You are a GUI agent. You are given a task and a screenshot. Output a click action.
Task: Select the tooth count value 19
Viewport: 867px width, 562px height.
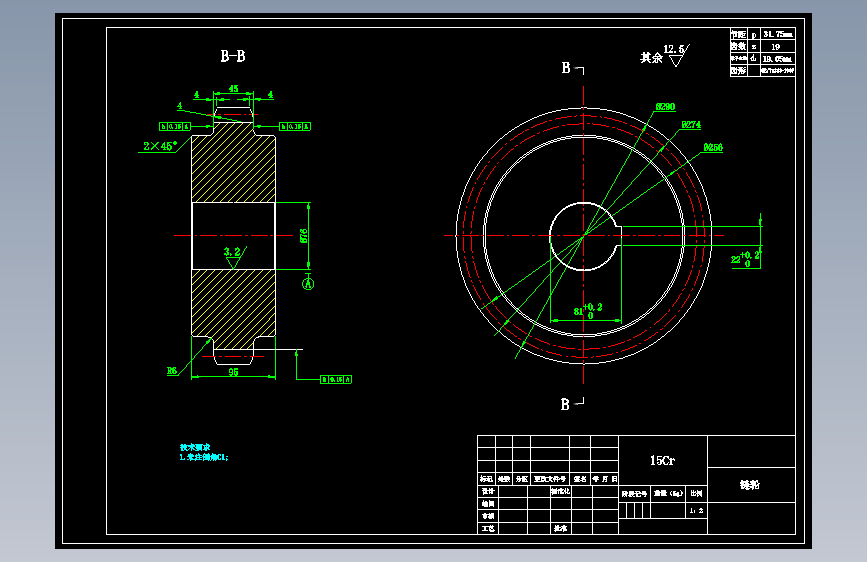pyautogui.click(x=778, y=47)
